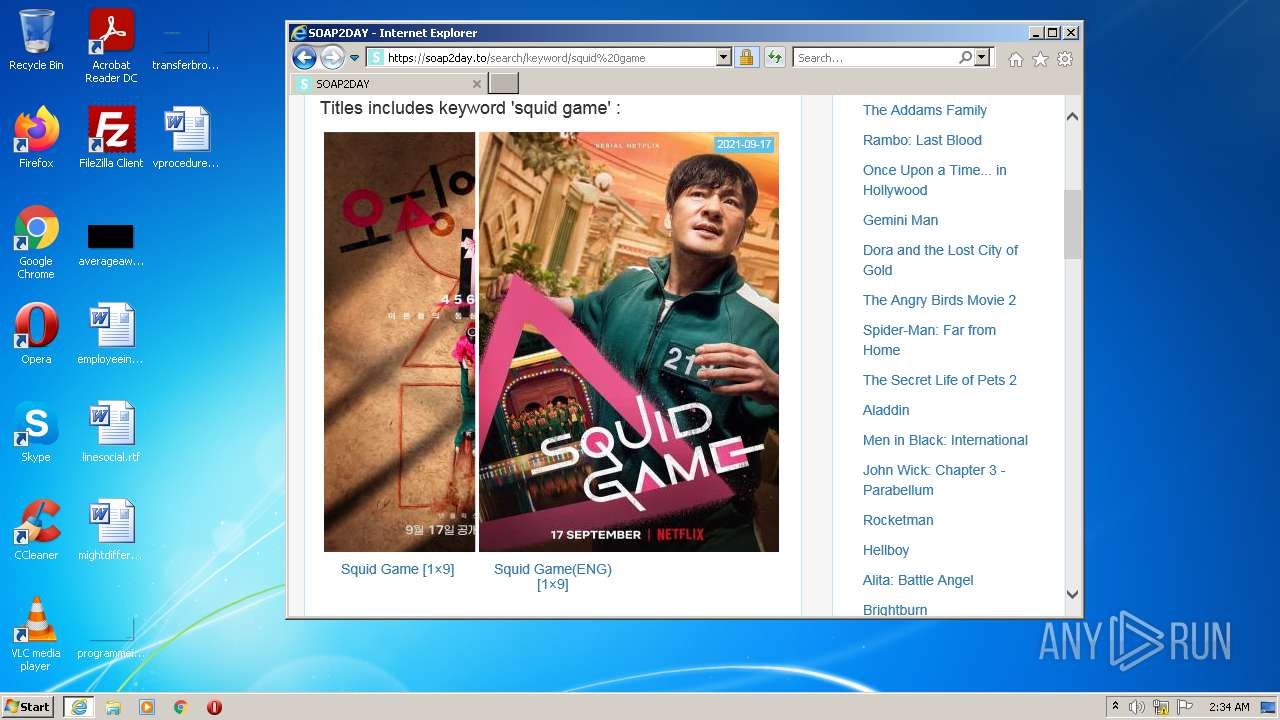The height and width of the screenshot is (720, 1280).
Task: Open the Start menu
Action: click(x=28, y=707)
